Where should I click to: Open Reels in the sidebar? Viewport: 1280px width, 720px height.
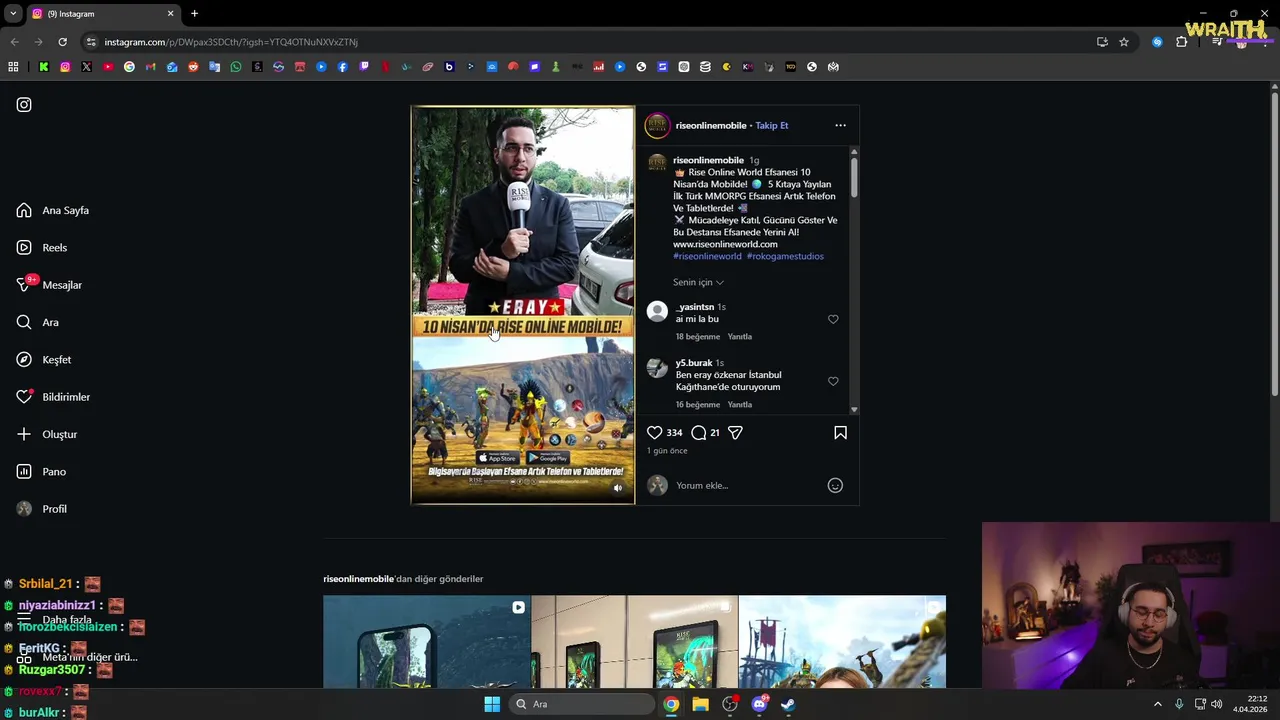coord(42,247)
